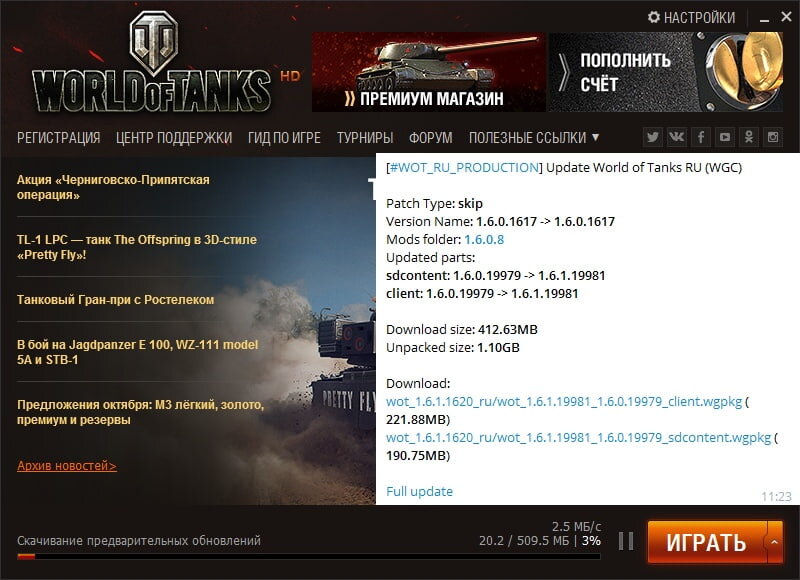Open the ПОПОЛНИТЬ СЧЁТ banner
Viewport: 800px width, 580px height.
click(x=666, y=72)
